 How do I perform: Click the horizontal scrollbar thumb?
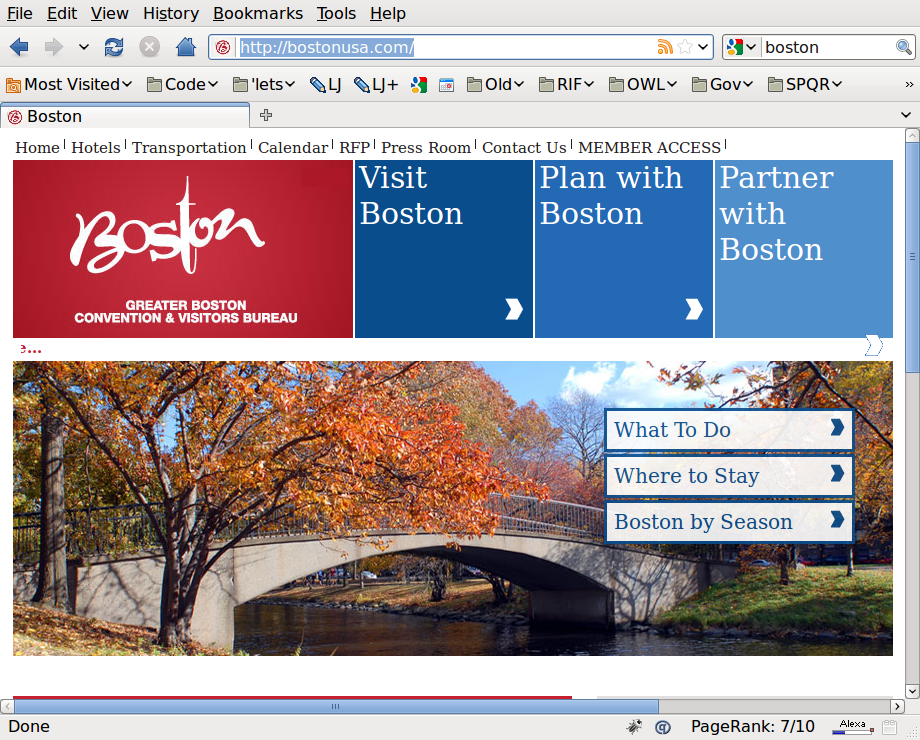(x=336, y=706)
